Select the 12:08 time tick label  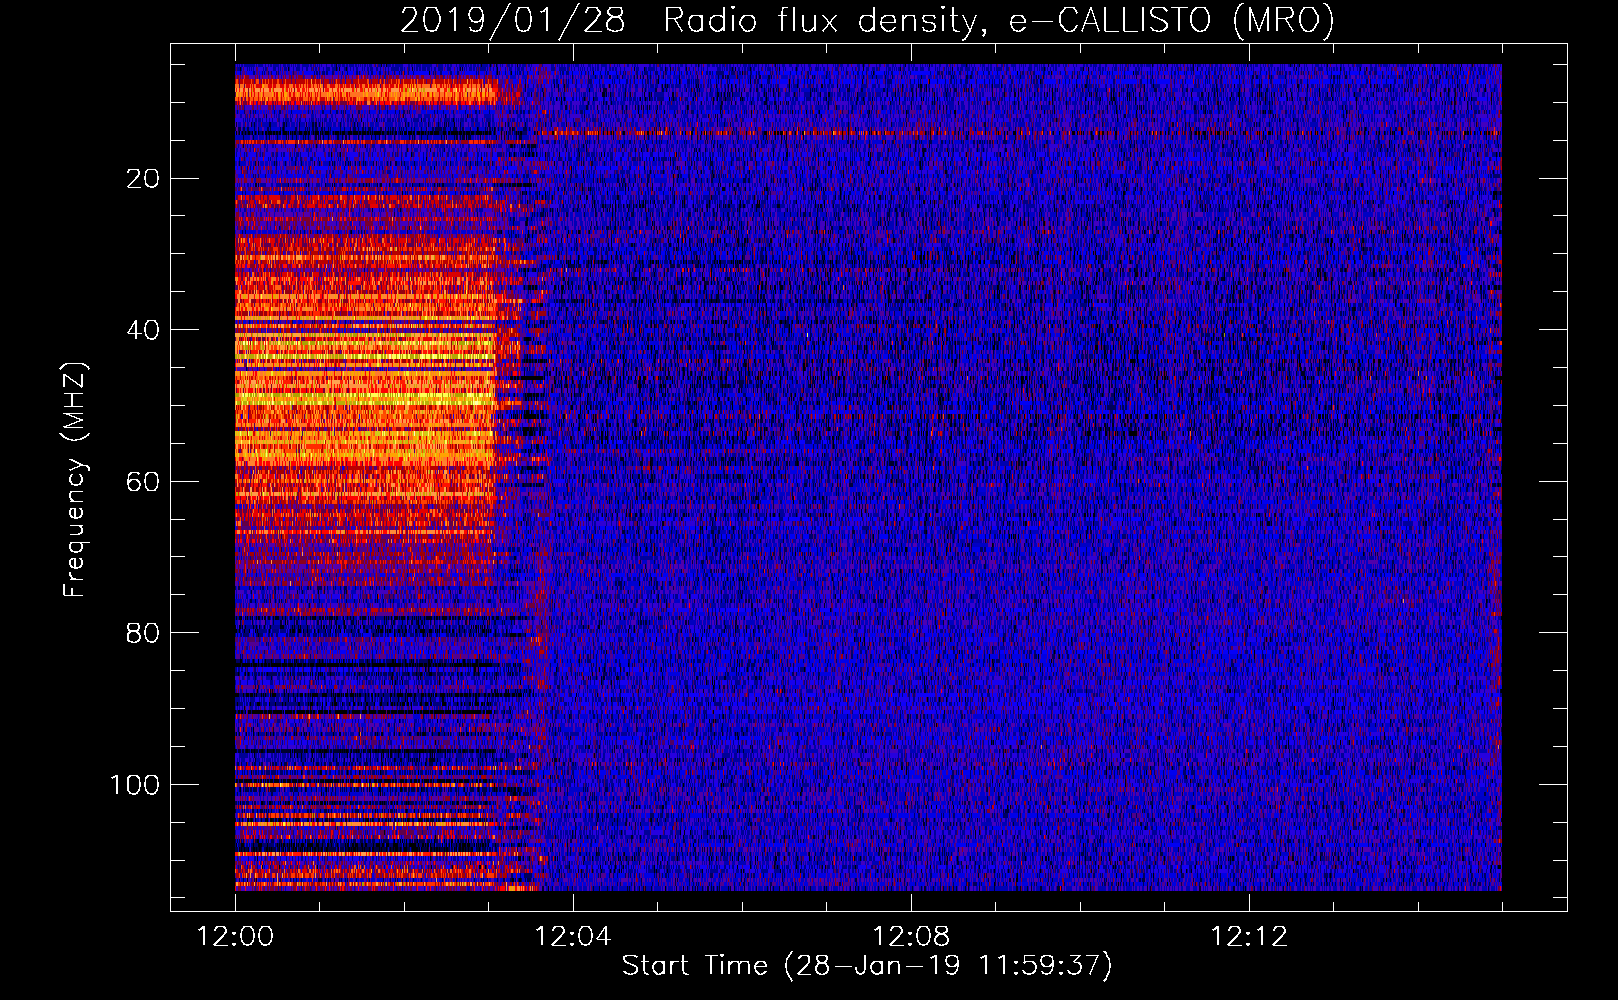911,937
